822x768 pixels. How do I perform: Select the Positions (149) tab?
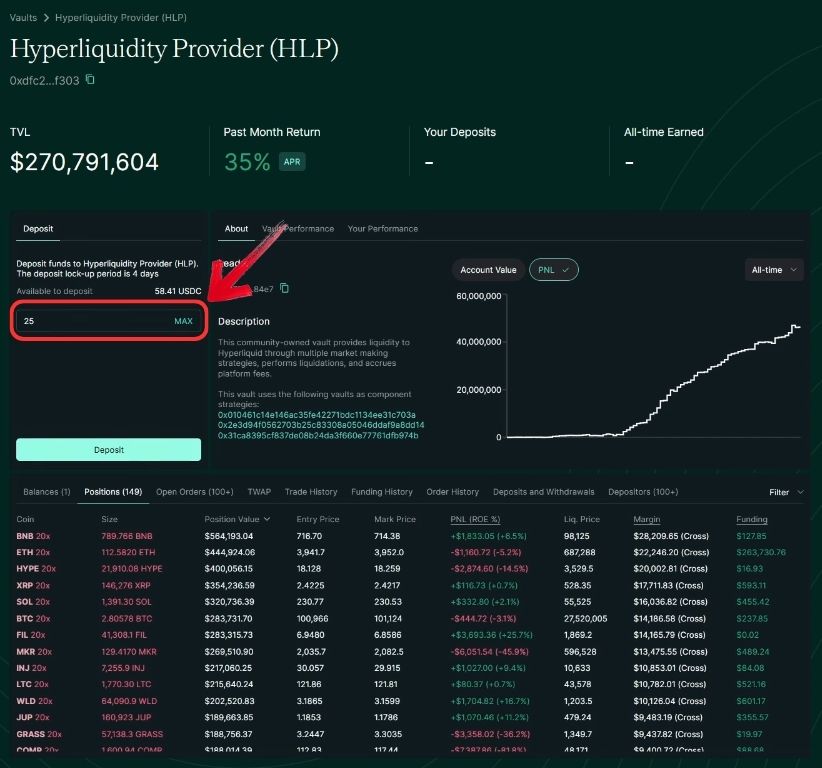[113, 492]
